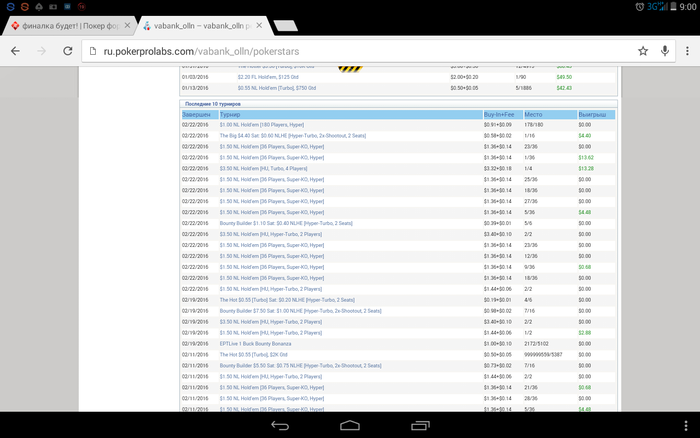
Task: Close the vabank_olln tab
Action: pyautogui.click(x=259, y=25)
